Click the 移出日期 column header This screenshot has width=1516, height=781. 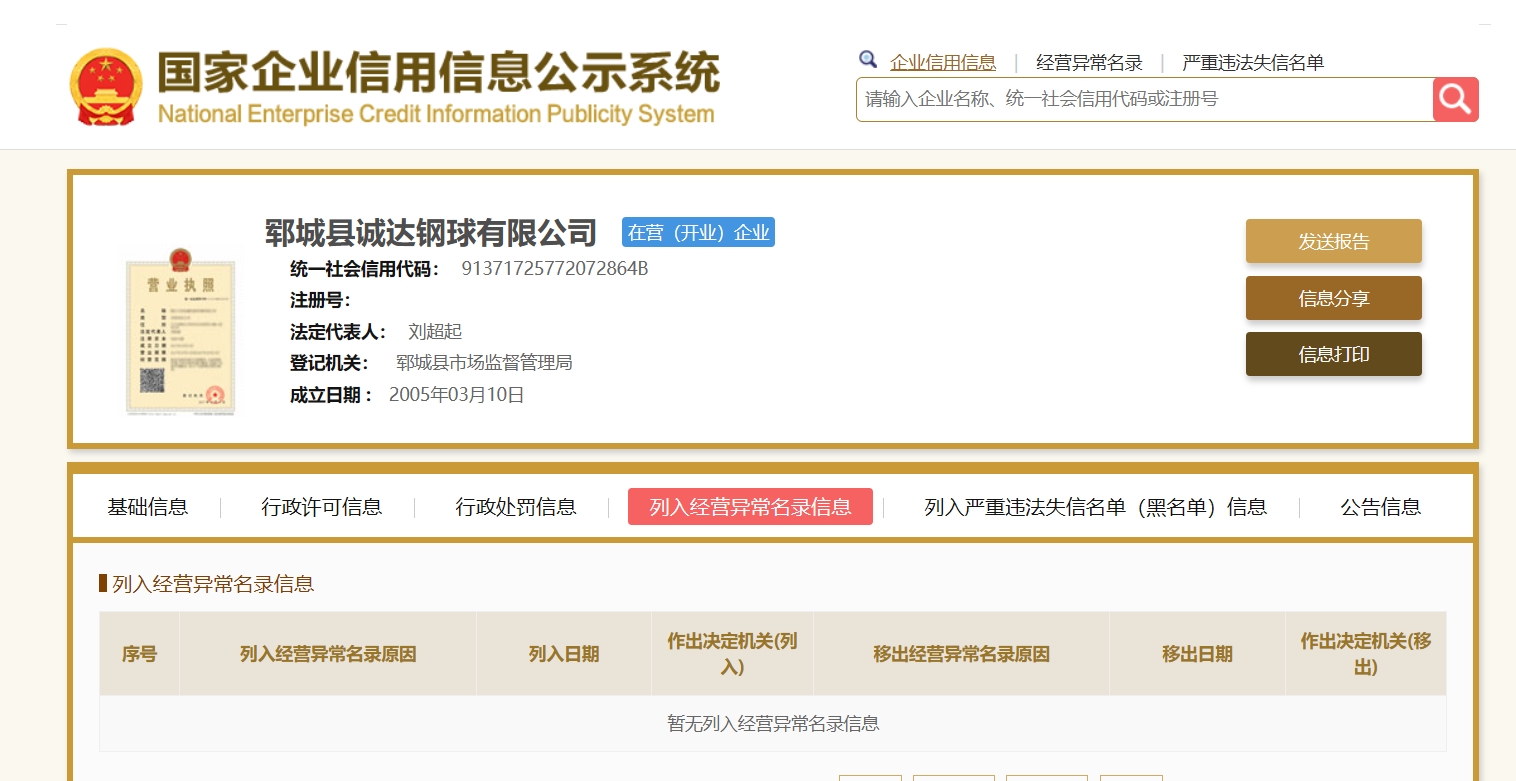click(1197, 654)
